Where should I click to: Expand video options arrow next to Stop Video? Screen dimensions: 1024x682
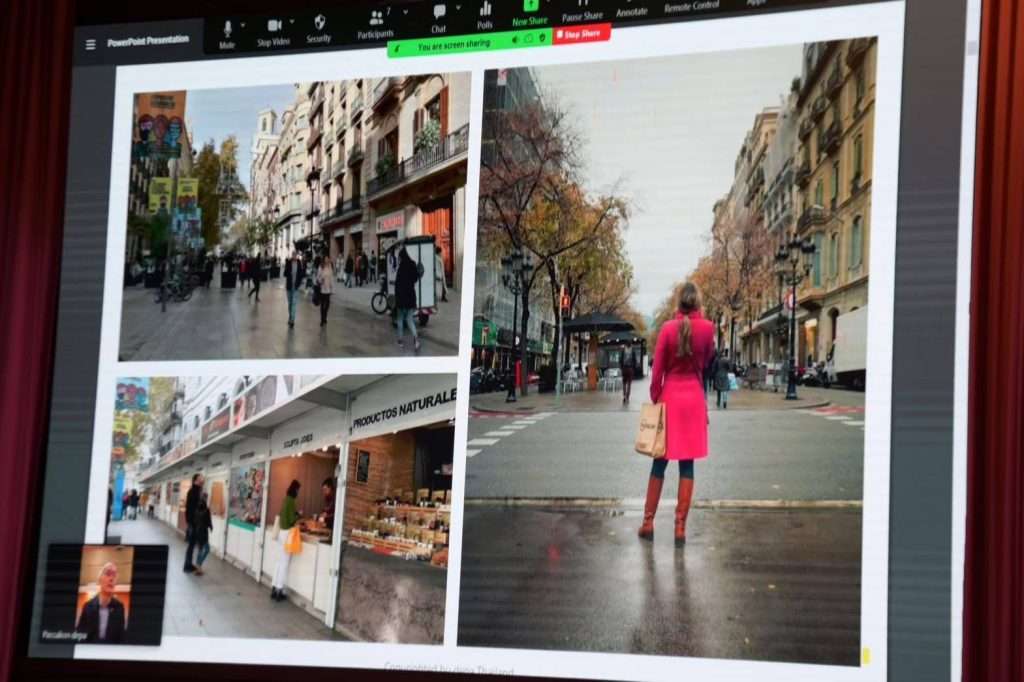click(x=292, y=22)
